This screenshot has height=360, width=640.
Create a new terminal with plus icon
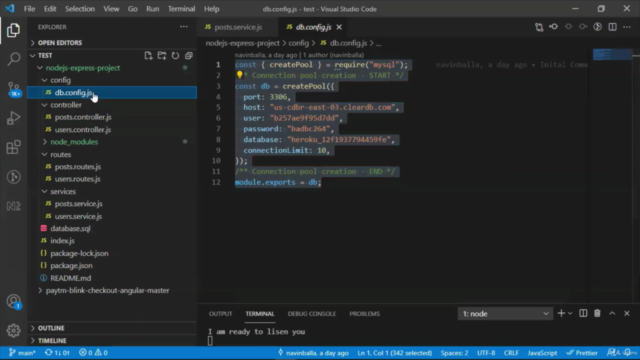point(561,313)
